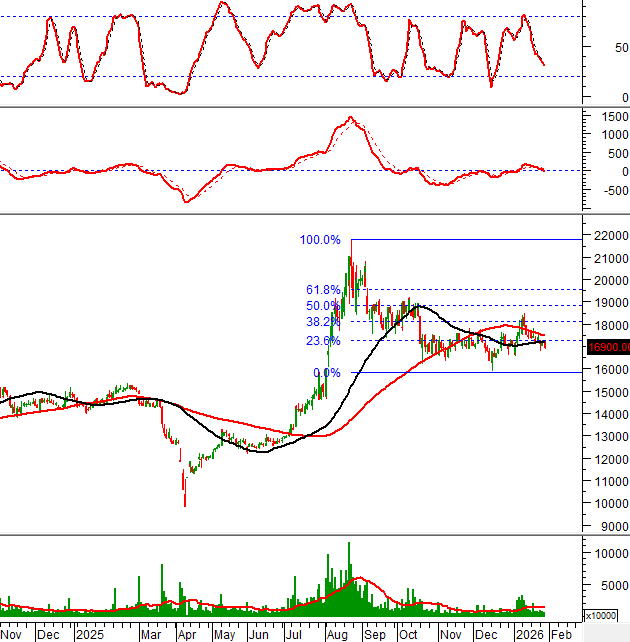The height and width of the screenshot is (642, 630).
Task: Click the 50.0% Fibonacci retracement label
Action: (323, 306)
